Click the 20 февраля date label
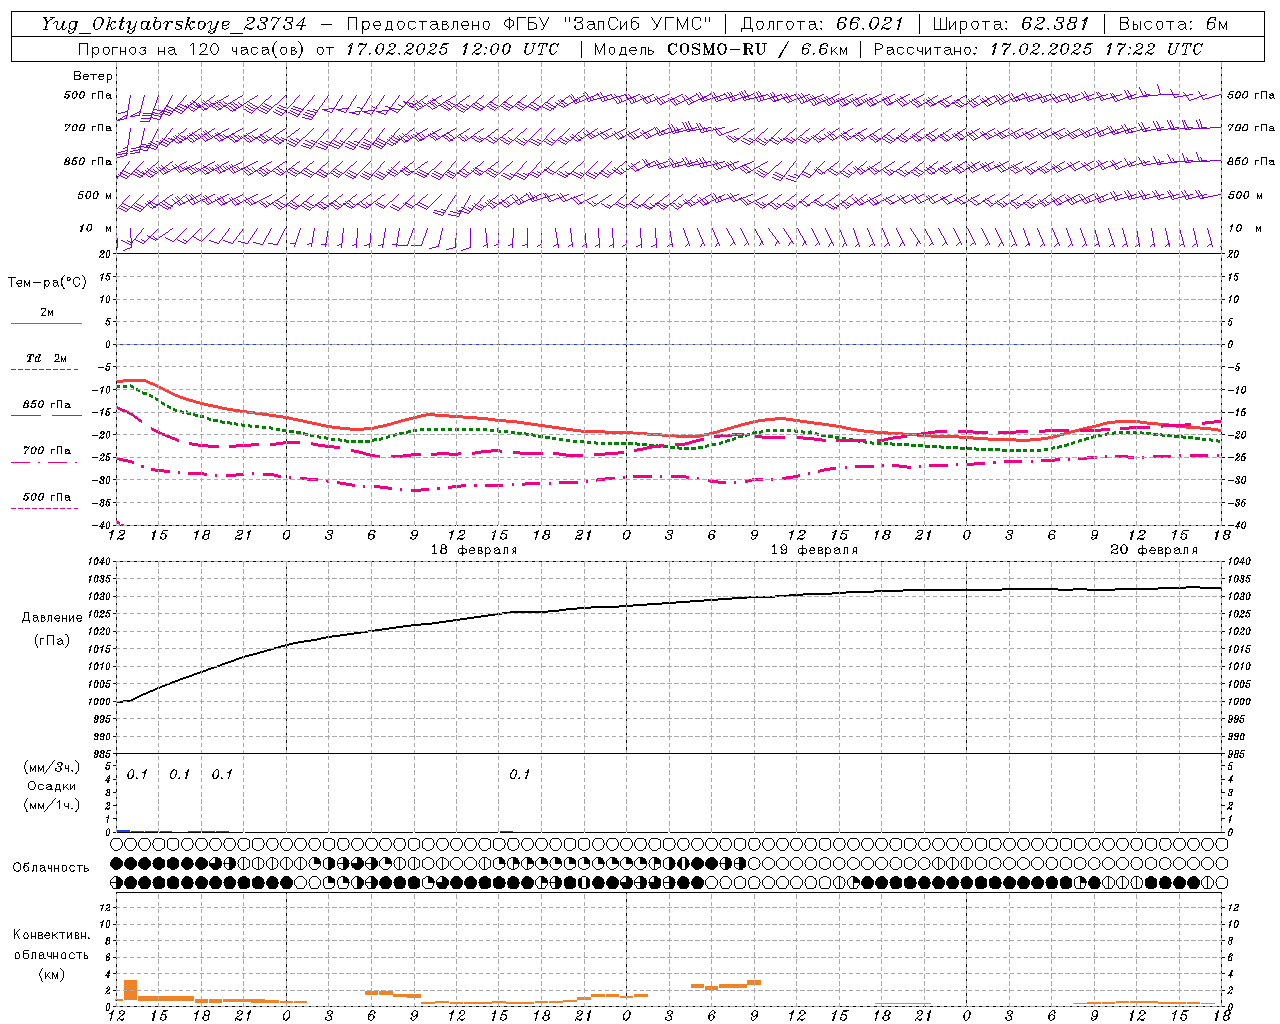The width and height of the screenshot is (1280, 1024). [x=1154, y=550]
